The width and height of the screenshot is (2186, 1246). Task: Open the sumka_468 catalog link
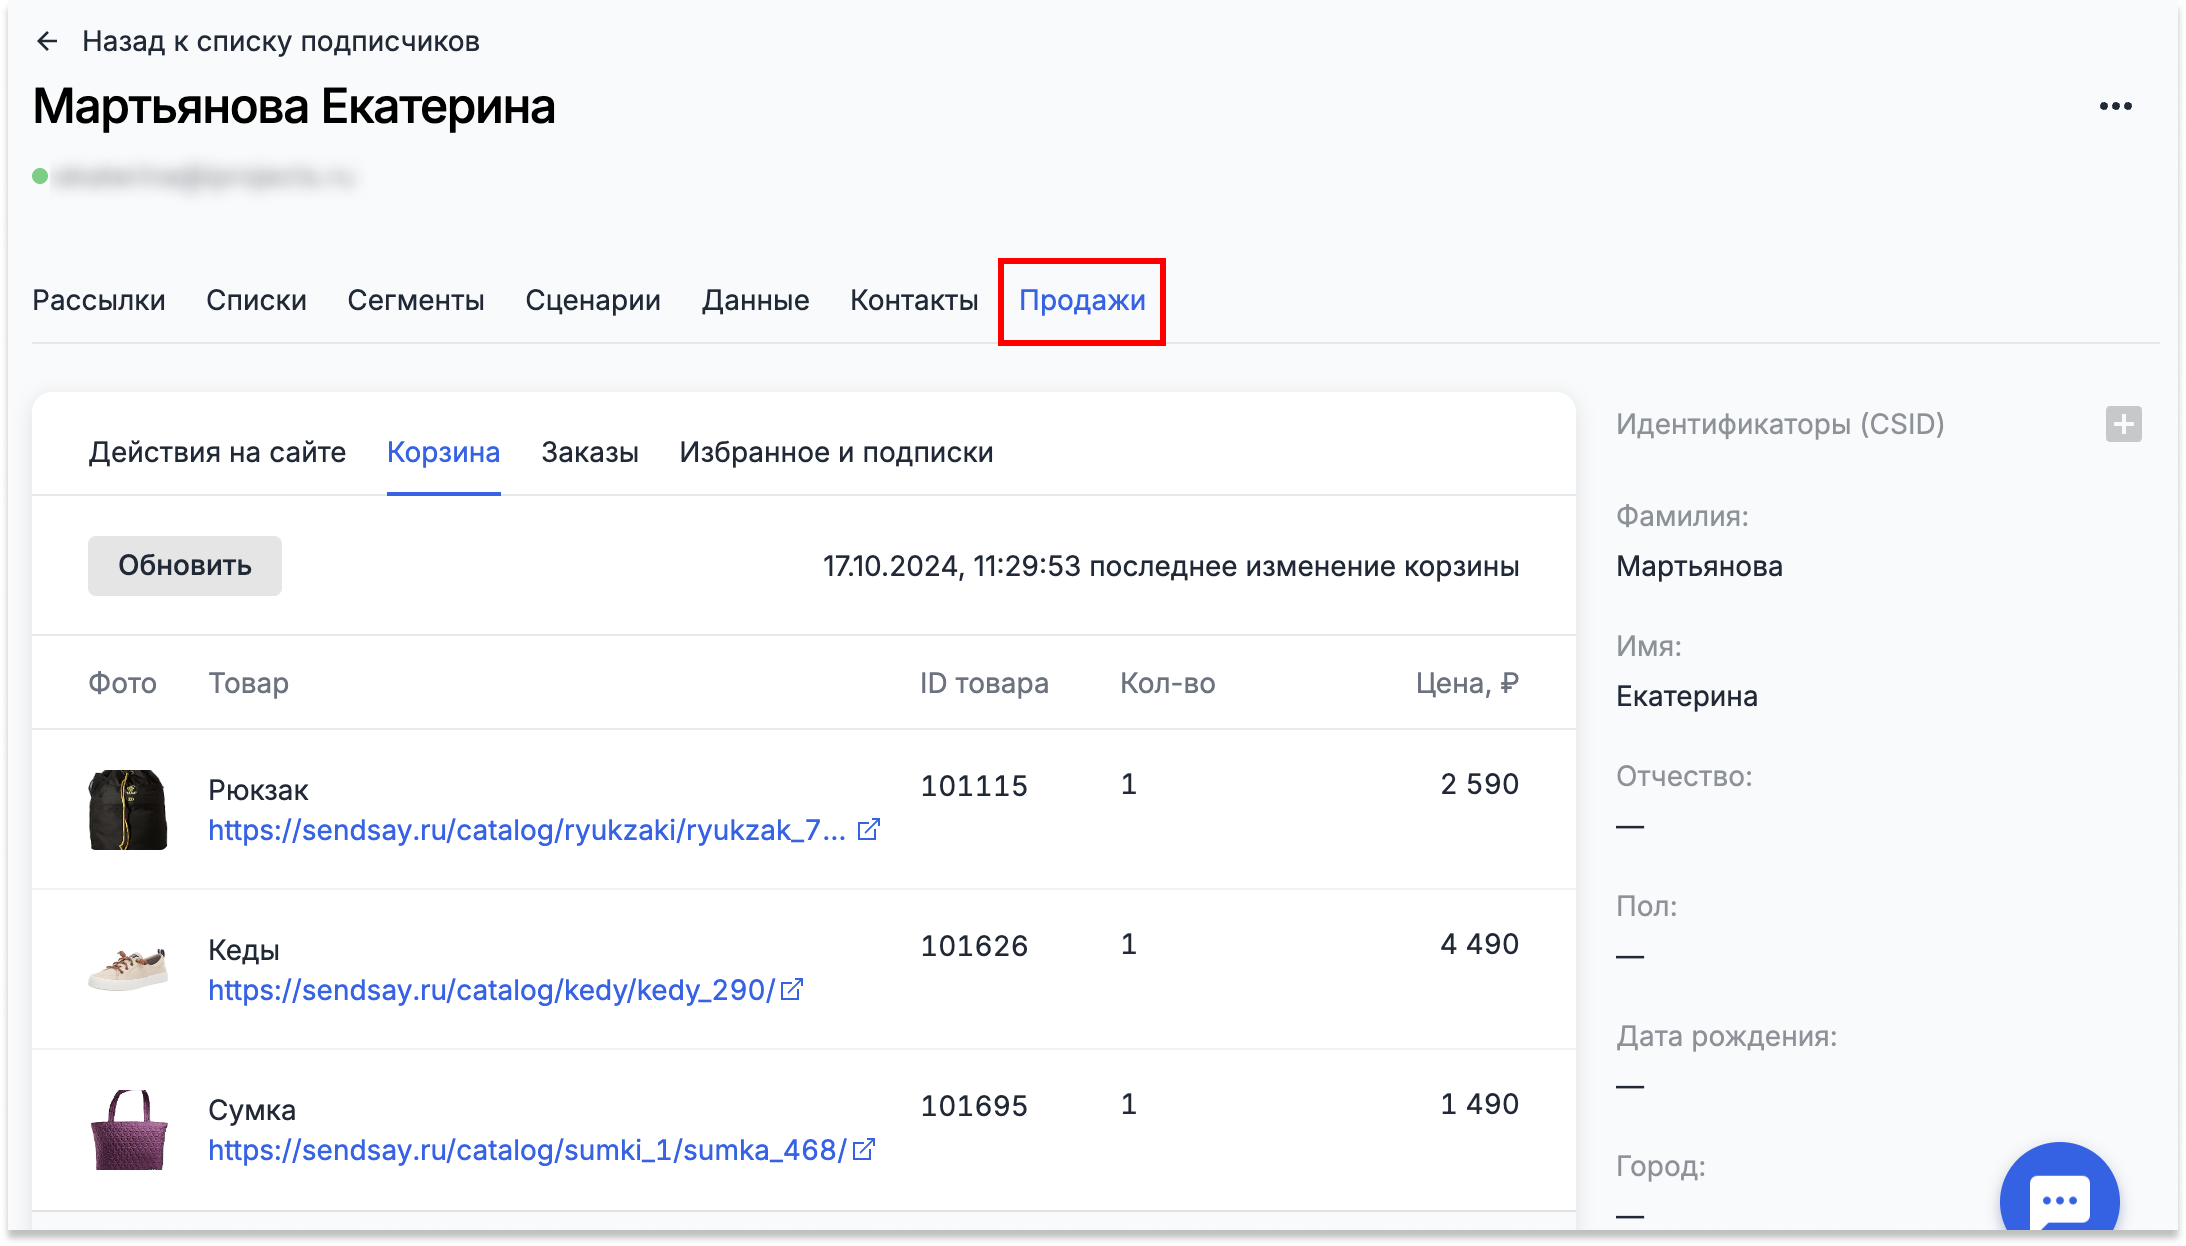527,1150
